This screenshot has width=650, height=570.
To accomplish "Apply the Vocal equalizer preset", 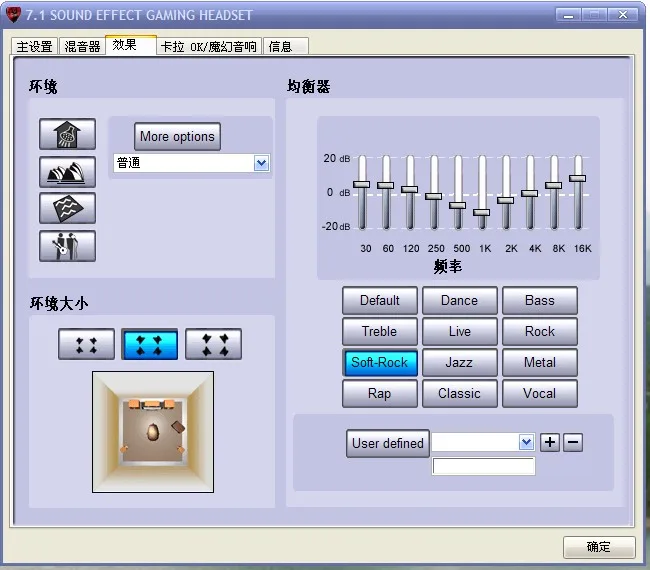I will [x=540, y=393].
